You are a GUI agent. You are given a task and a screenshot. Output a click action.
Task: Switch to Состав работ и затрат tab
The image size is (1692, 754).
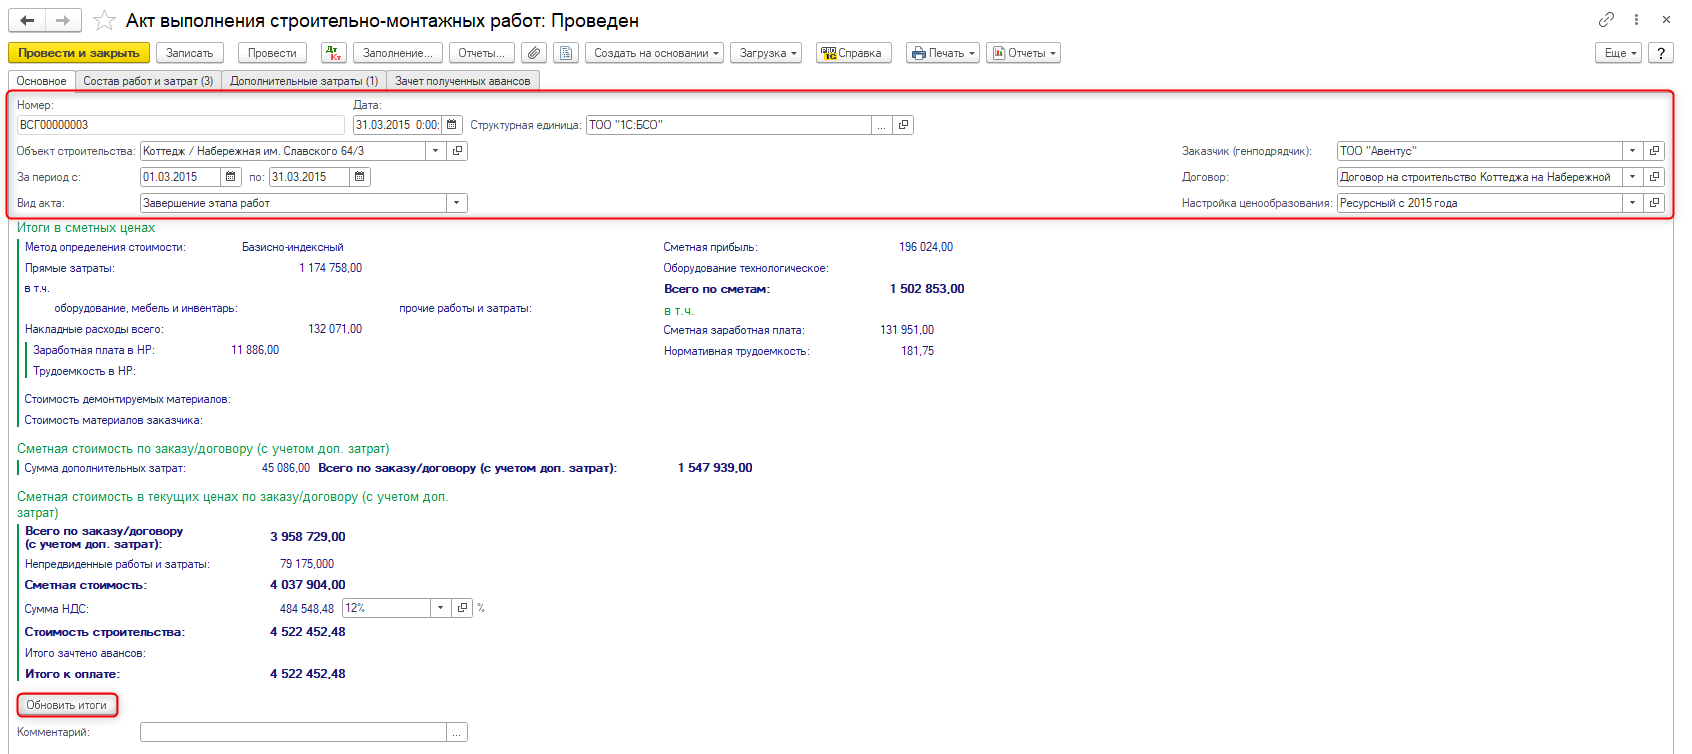click(x=148, y=81)
